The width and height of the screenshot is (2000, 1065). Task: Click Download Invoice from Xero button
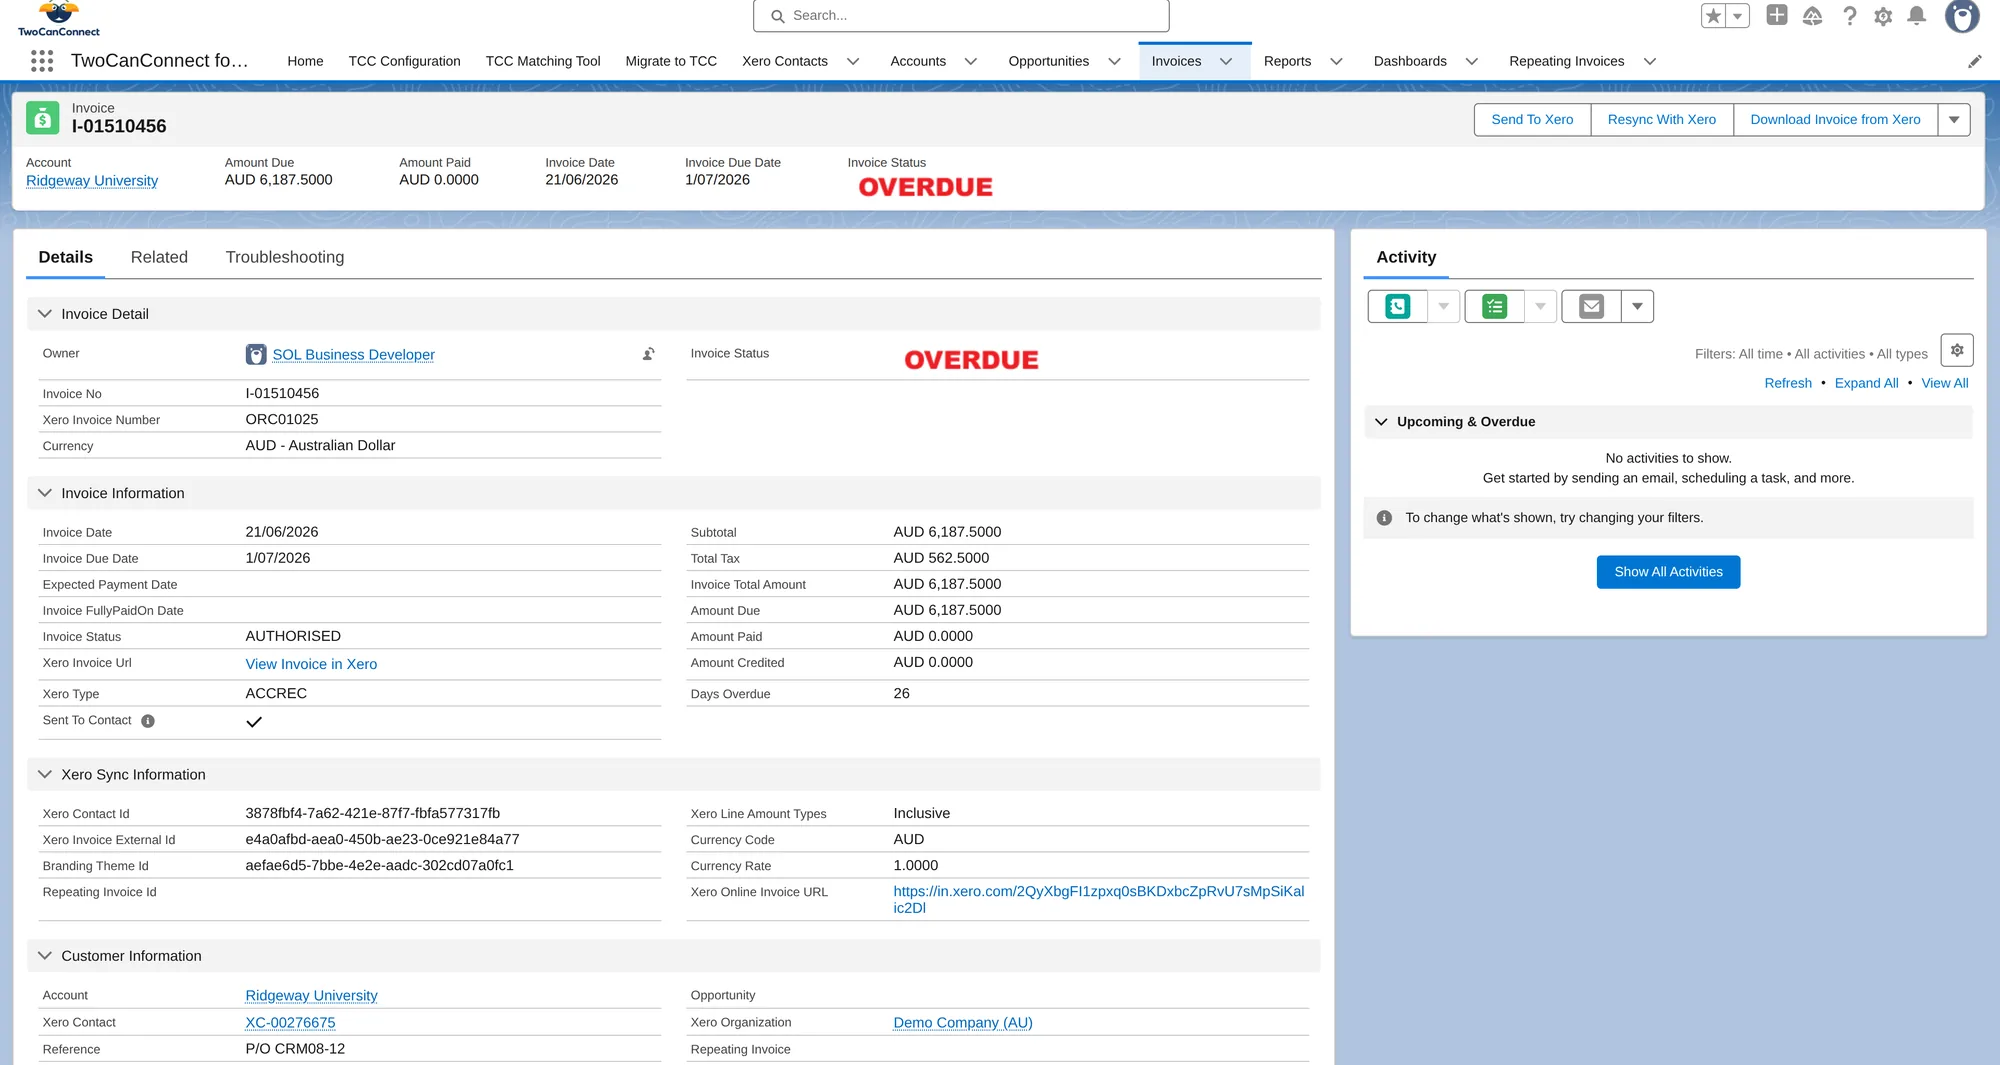pos(1835,119)
